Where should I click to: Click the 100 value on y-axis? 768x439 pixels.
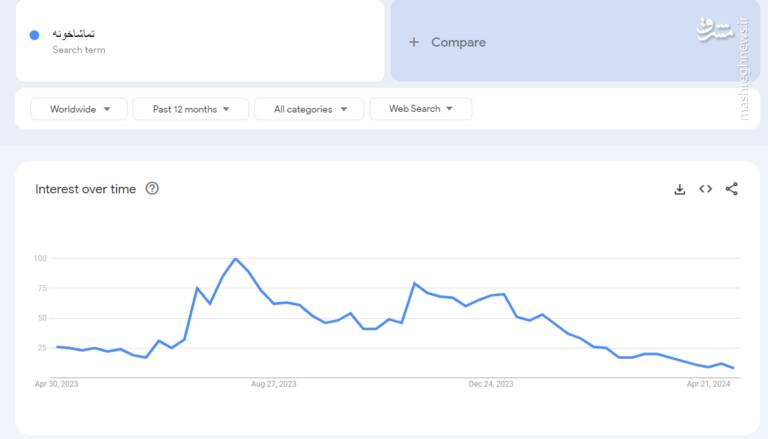[40, 259]
